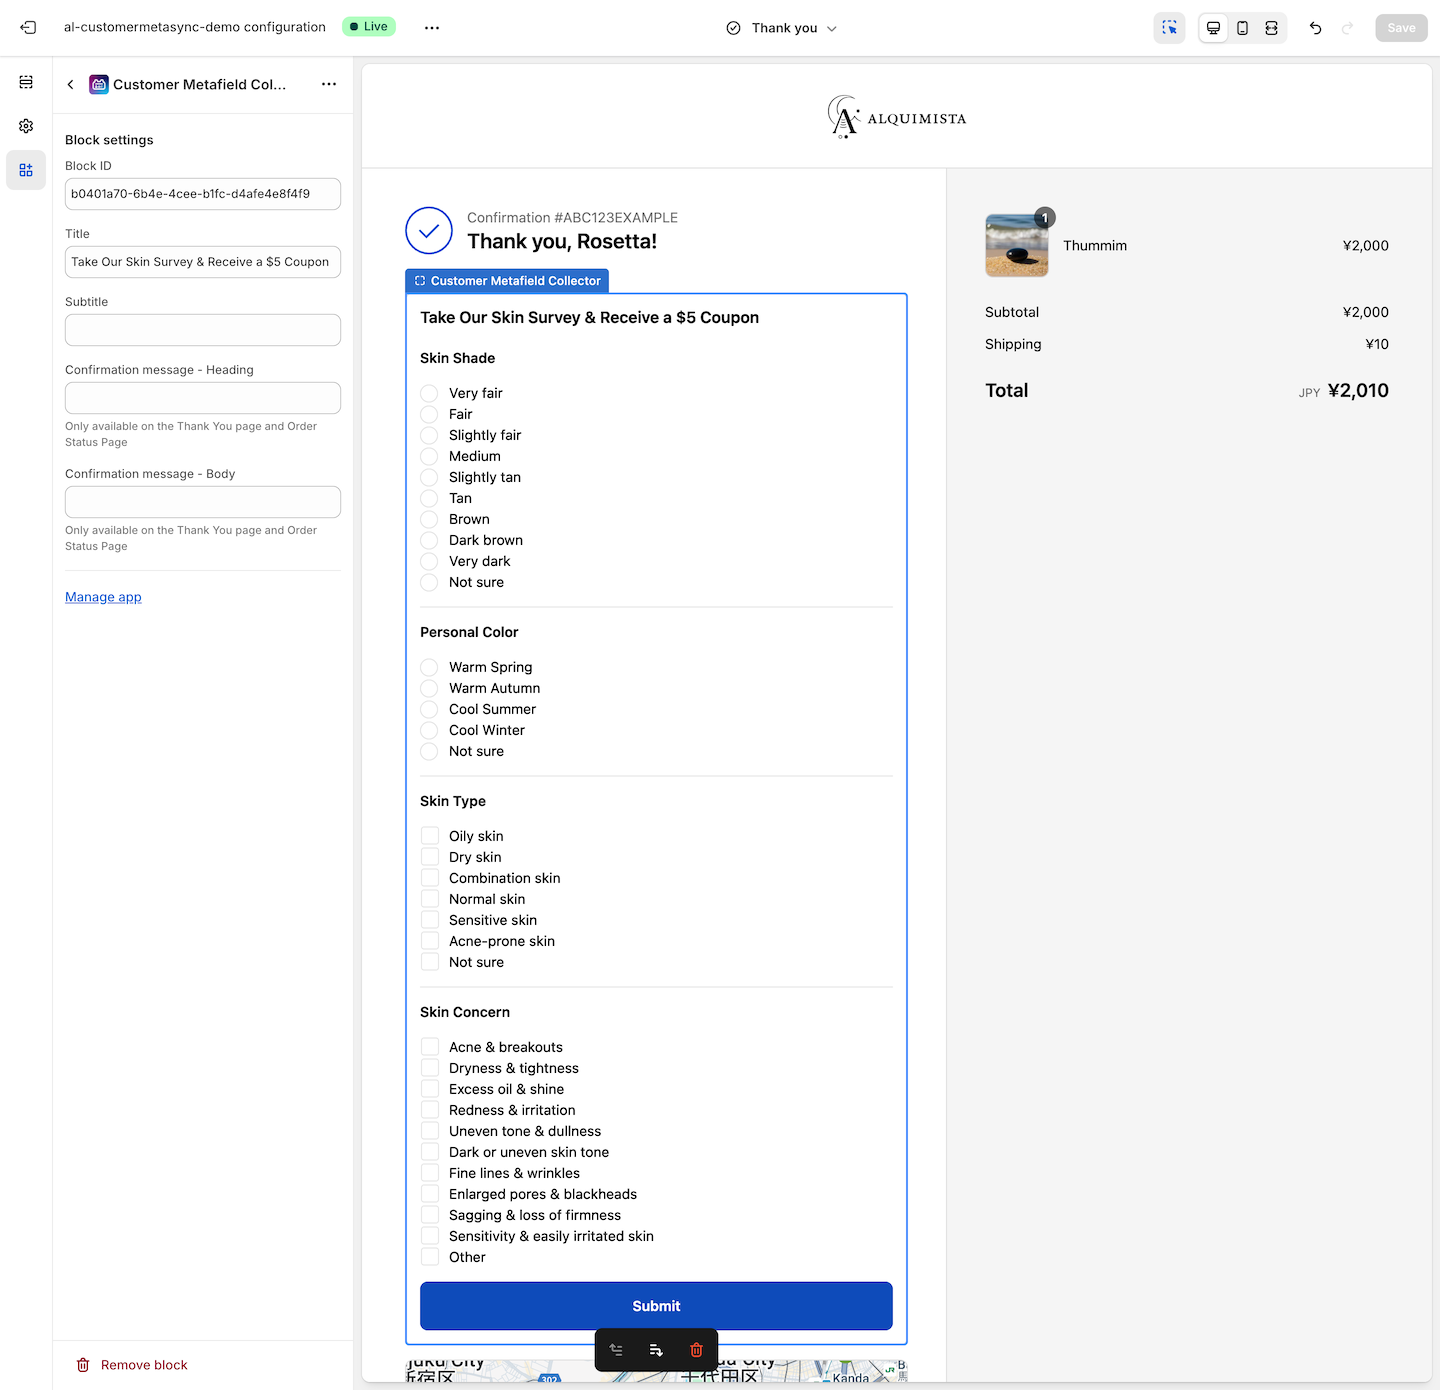Click the undo arrow icon

coord(1315,28)
